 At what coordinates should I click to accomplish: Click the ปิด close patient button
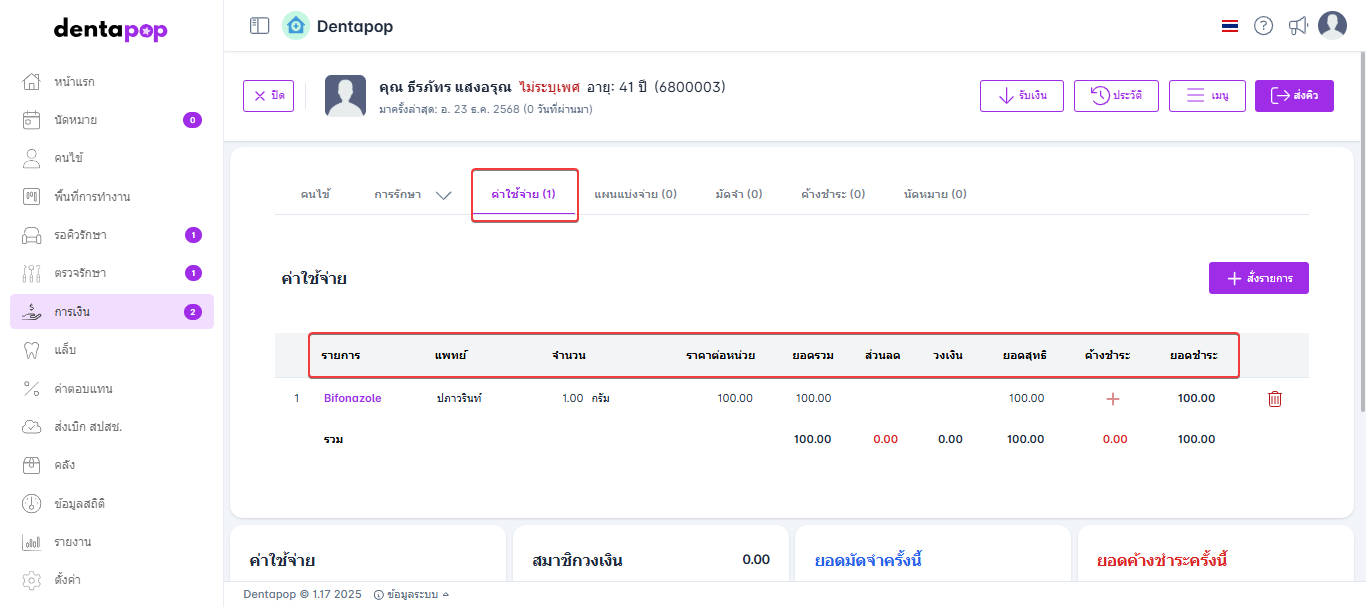coord(268,96)
